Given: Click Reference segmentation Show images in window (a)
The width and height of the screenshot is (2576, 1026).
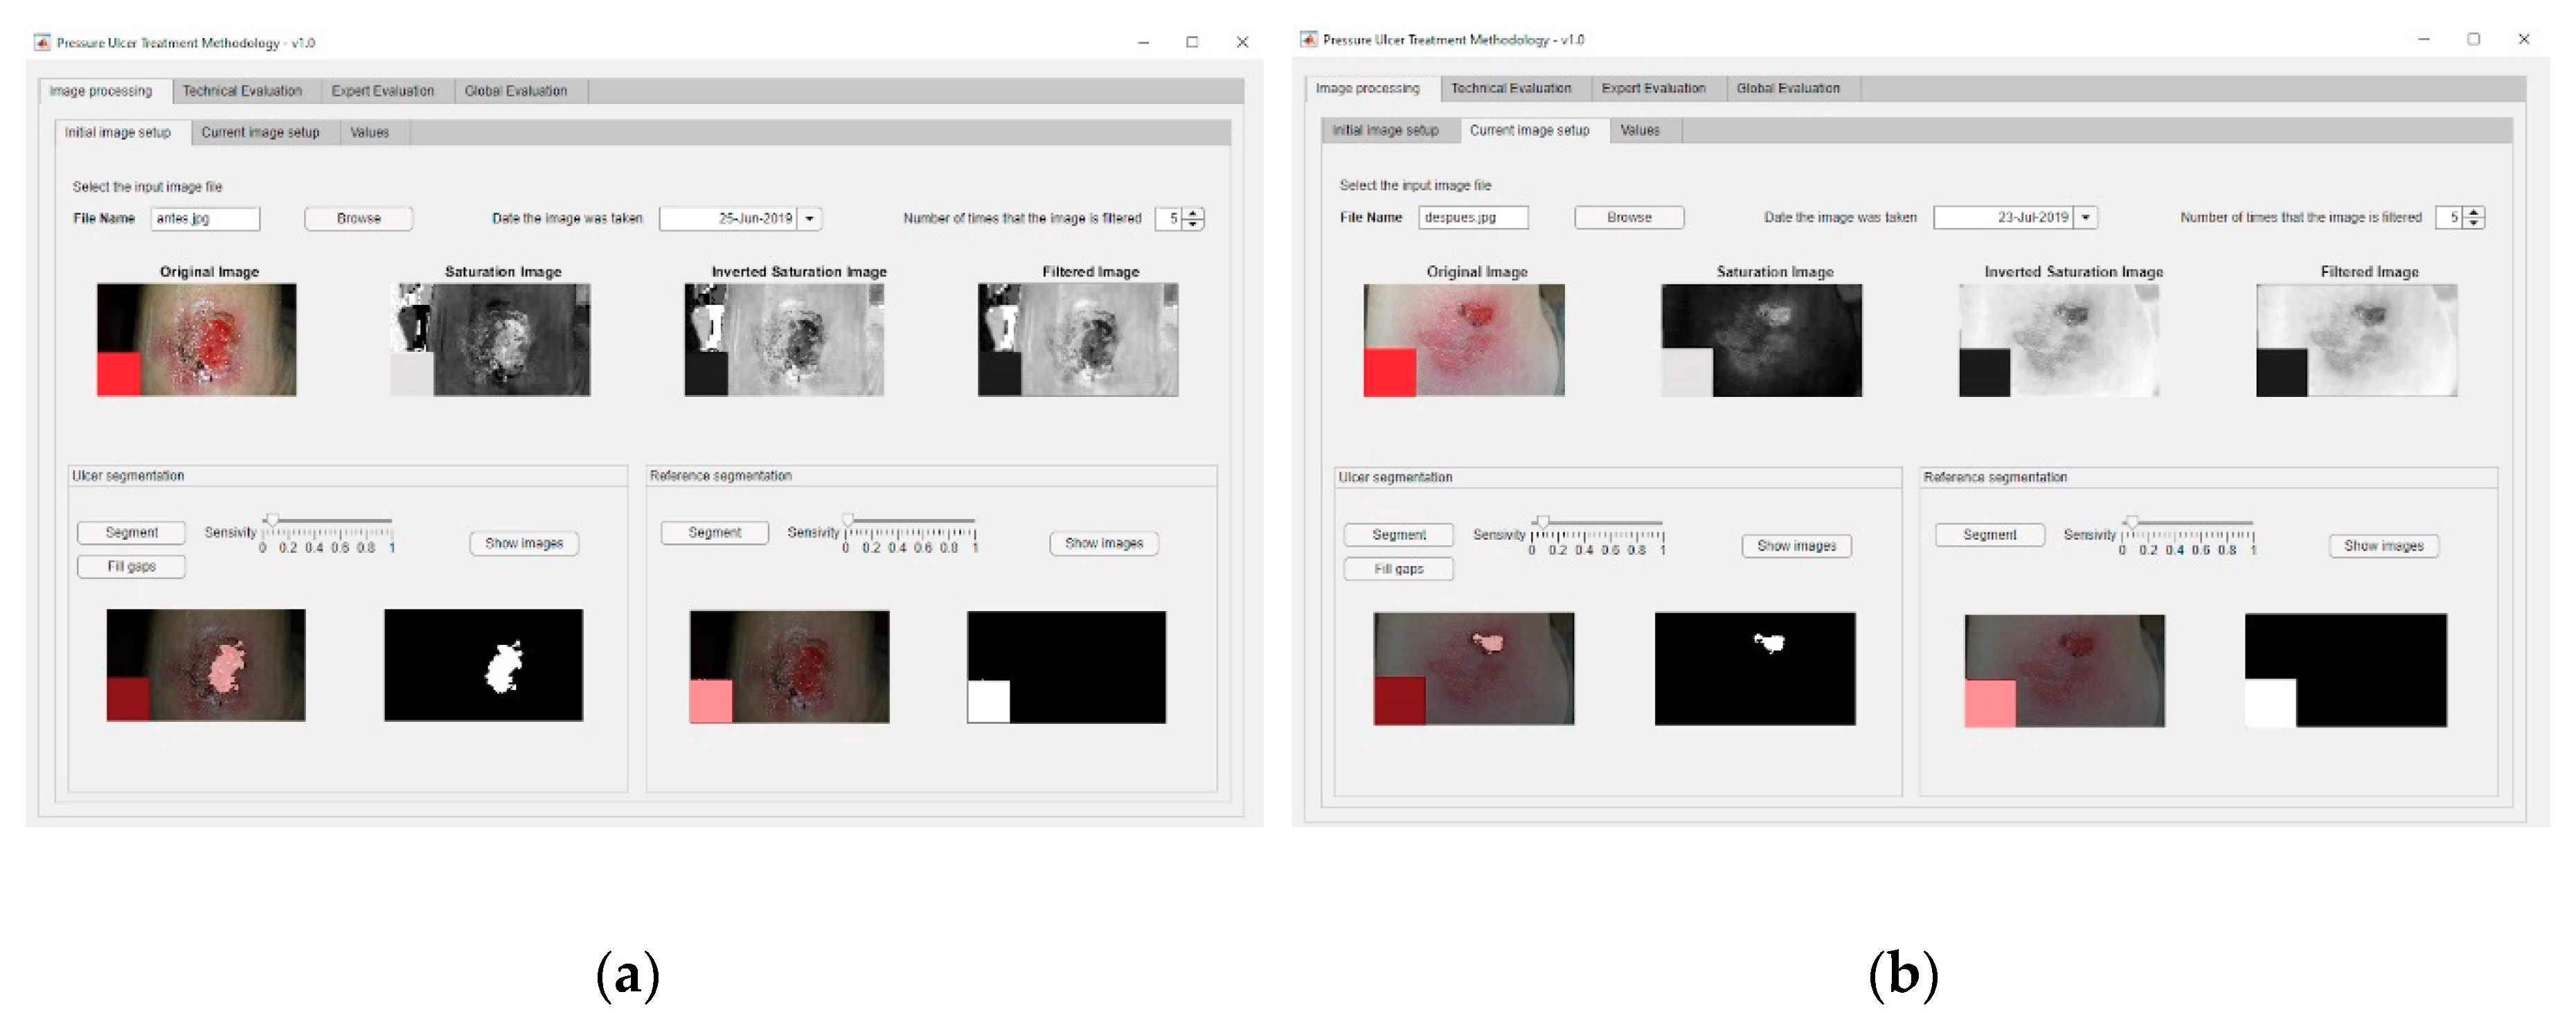Looking at the screenshot, I should pos(1104,543).
